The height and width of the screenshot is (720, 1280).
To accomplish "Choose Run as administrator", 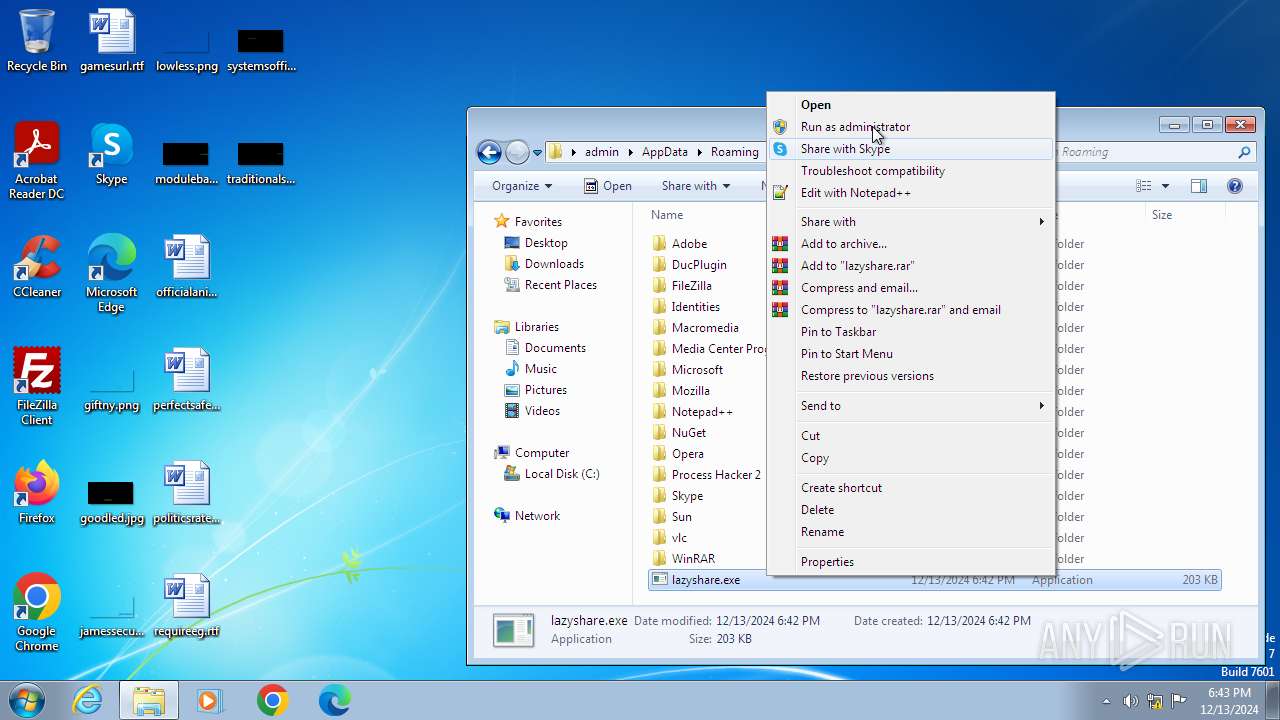I will coord(911,126).
